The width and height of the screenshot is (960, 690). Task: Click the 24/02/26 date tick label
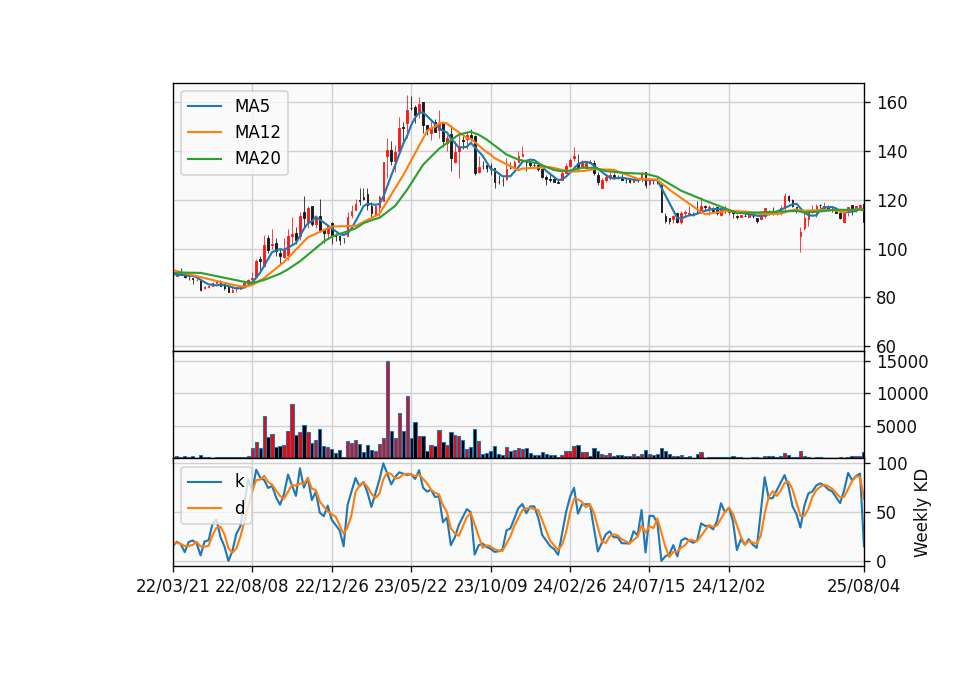coord(569,586)
